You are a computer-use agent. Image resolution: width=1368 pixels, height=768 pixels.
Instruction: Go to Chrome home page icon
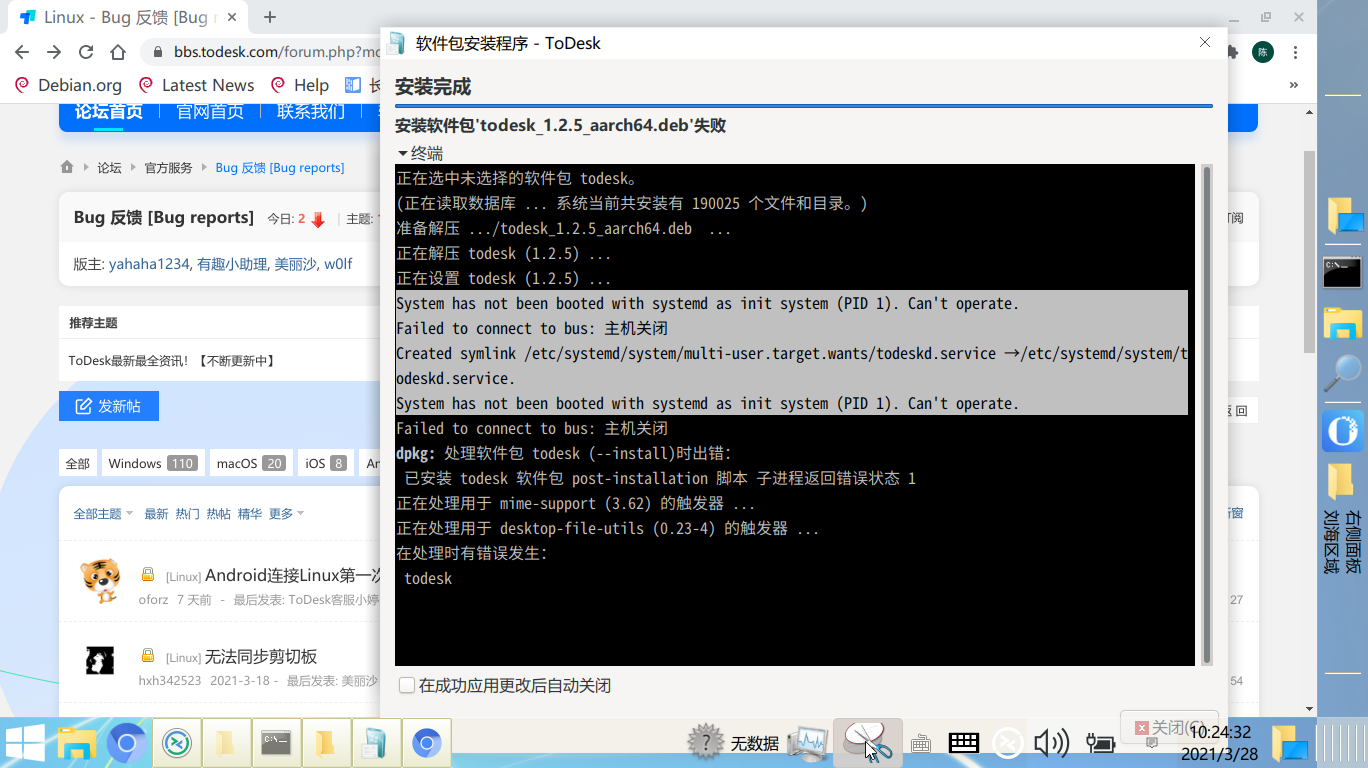118,52
